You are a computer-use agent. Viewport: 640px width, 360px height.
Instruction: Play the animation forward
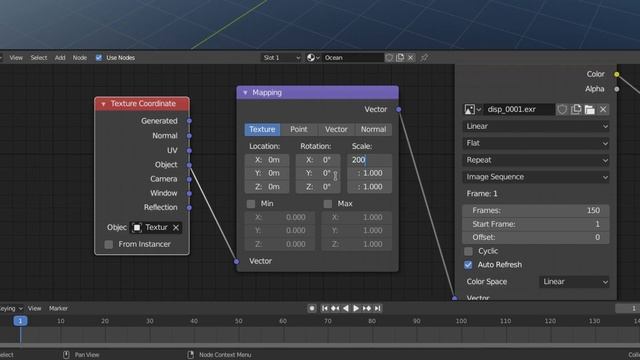pyautogui.click(x=356, y=308)
